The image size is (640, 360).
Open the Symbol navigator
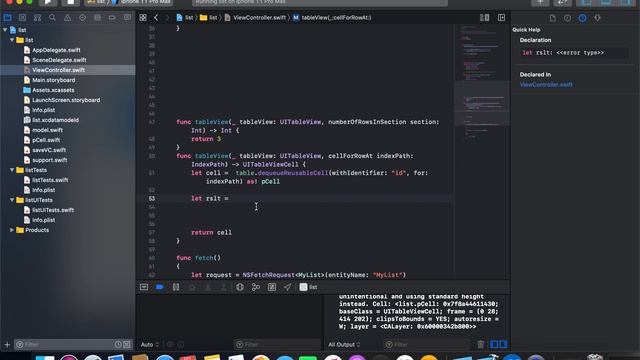point(38,18)
